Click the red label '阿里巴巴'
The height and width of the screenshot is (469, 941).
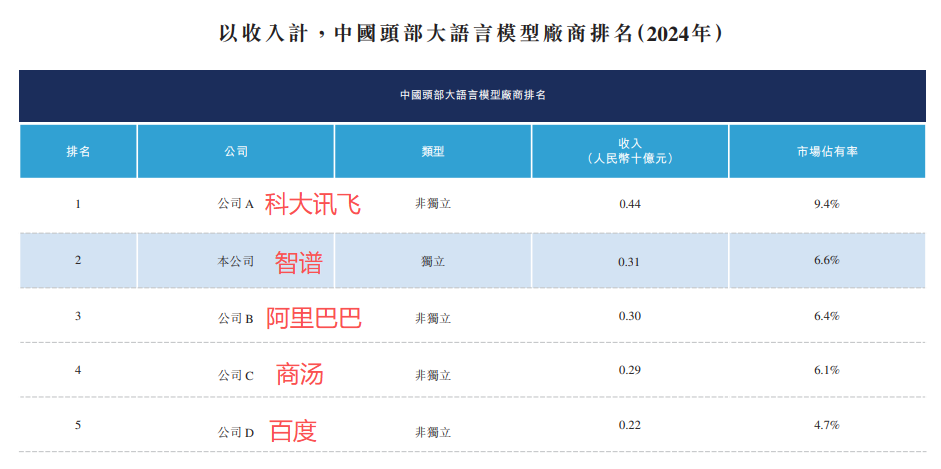coord(314,318)
